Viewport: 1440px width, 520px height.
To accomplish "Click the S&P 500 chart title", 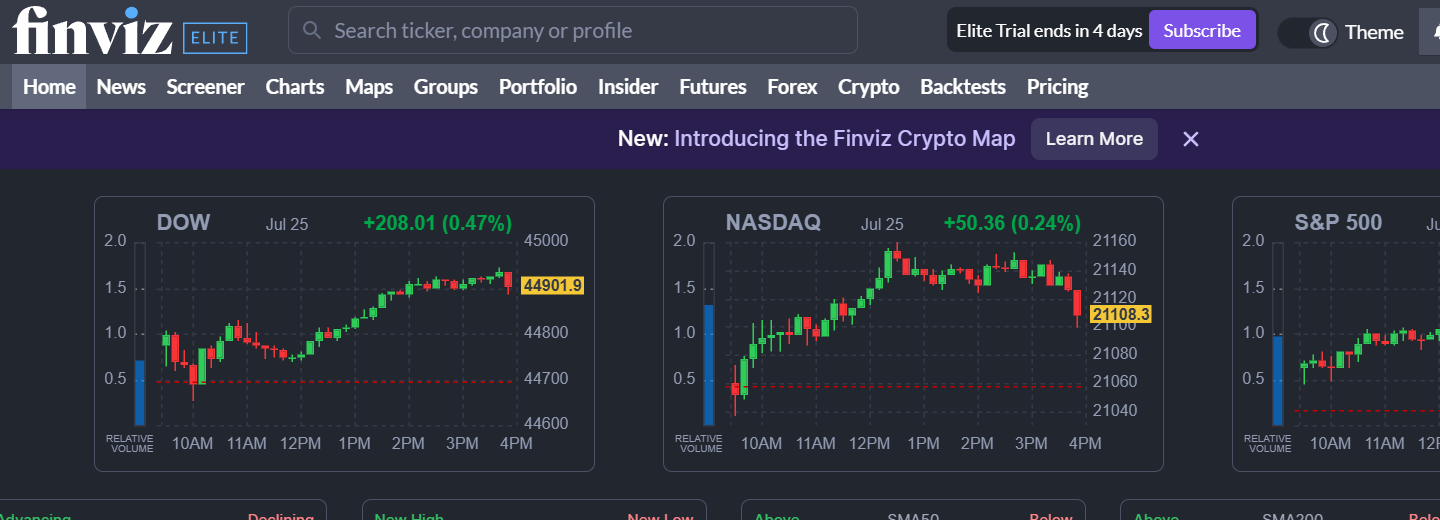I will [1338, 223].
